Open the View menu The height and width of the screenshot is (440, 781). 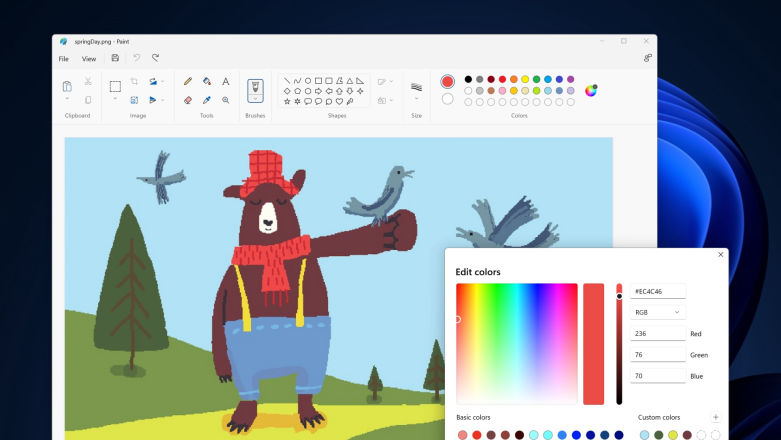(89, 59)
